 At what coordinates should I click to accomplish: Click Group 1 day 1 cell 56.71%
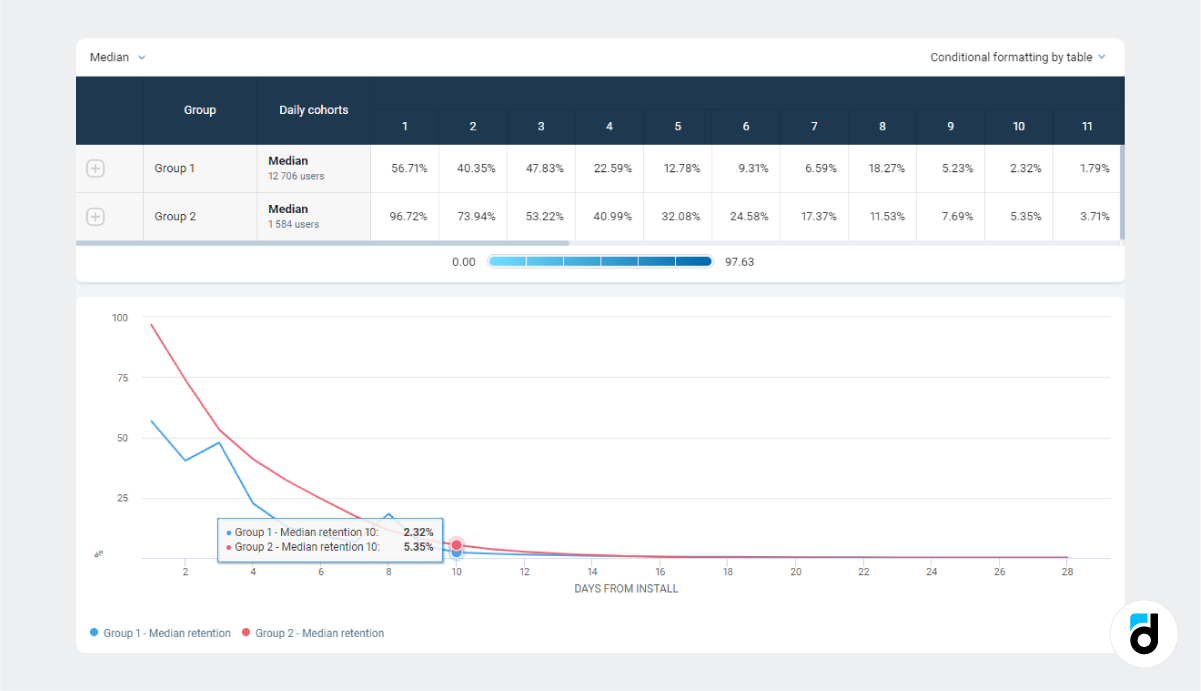coord(404,169)
